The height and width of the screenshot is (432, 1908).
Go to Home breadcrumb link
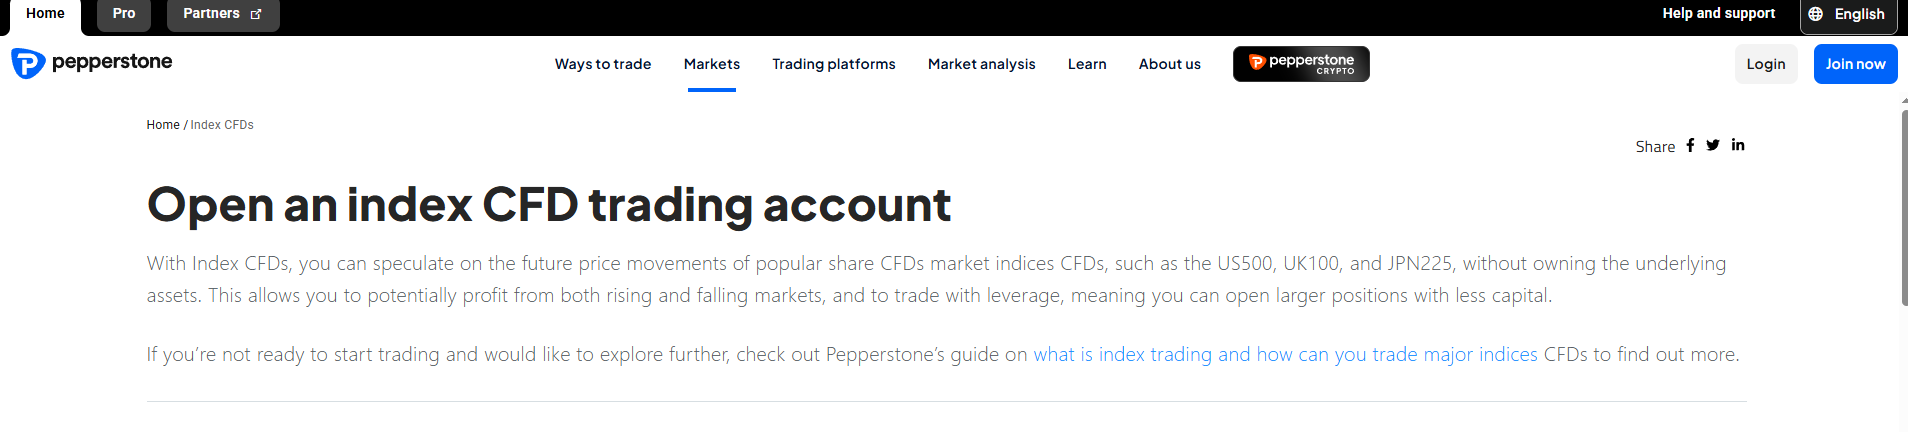coord(163,125)
